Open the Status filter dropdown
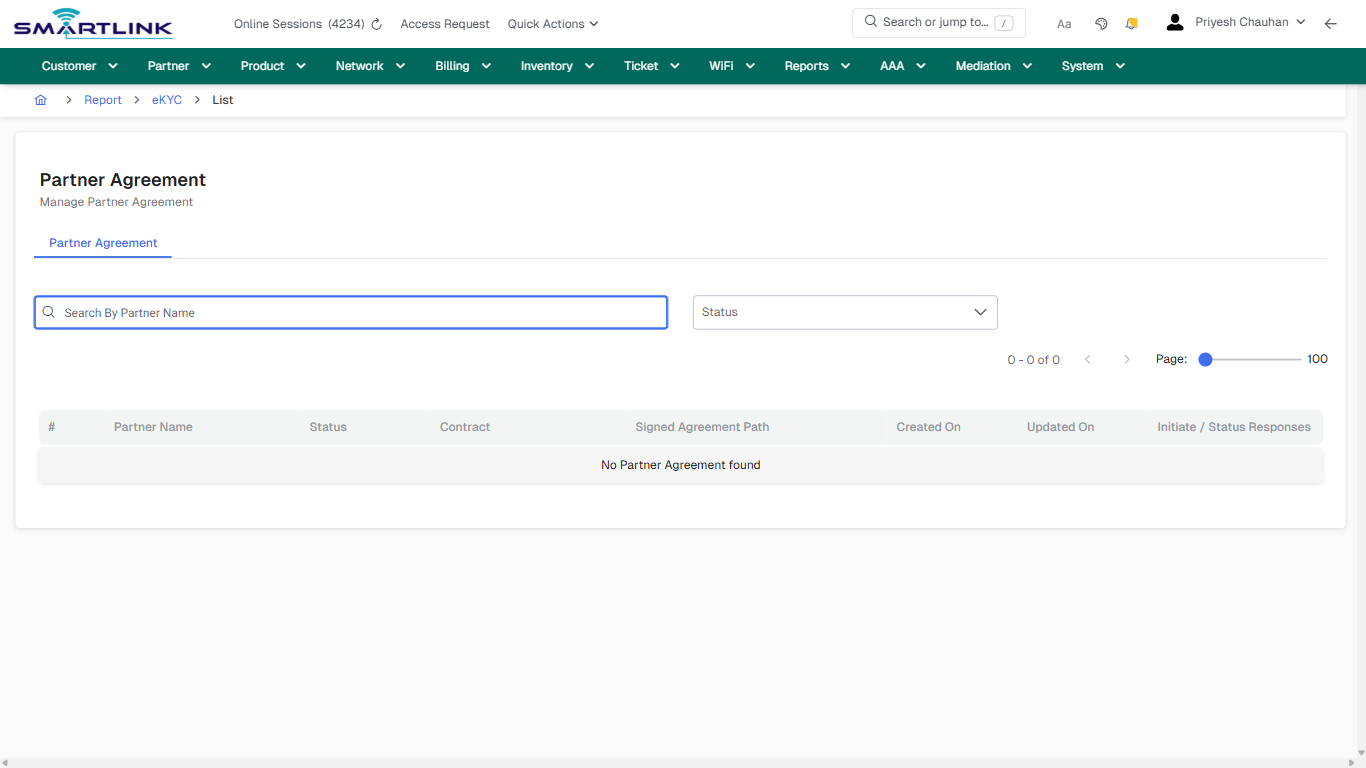This screenshot has width=1366, height=768. [844, 312]
